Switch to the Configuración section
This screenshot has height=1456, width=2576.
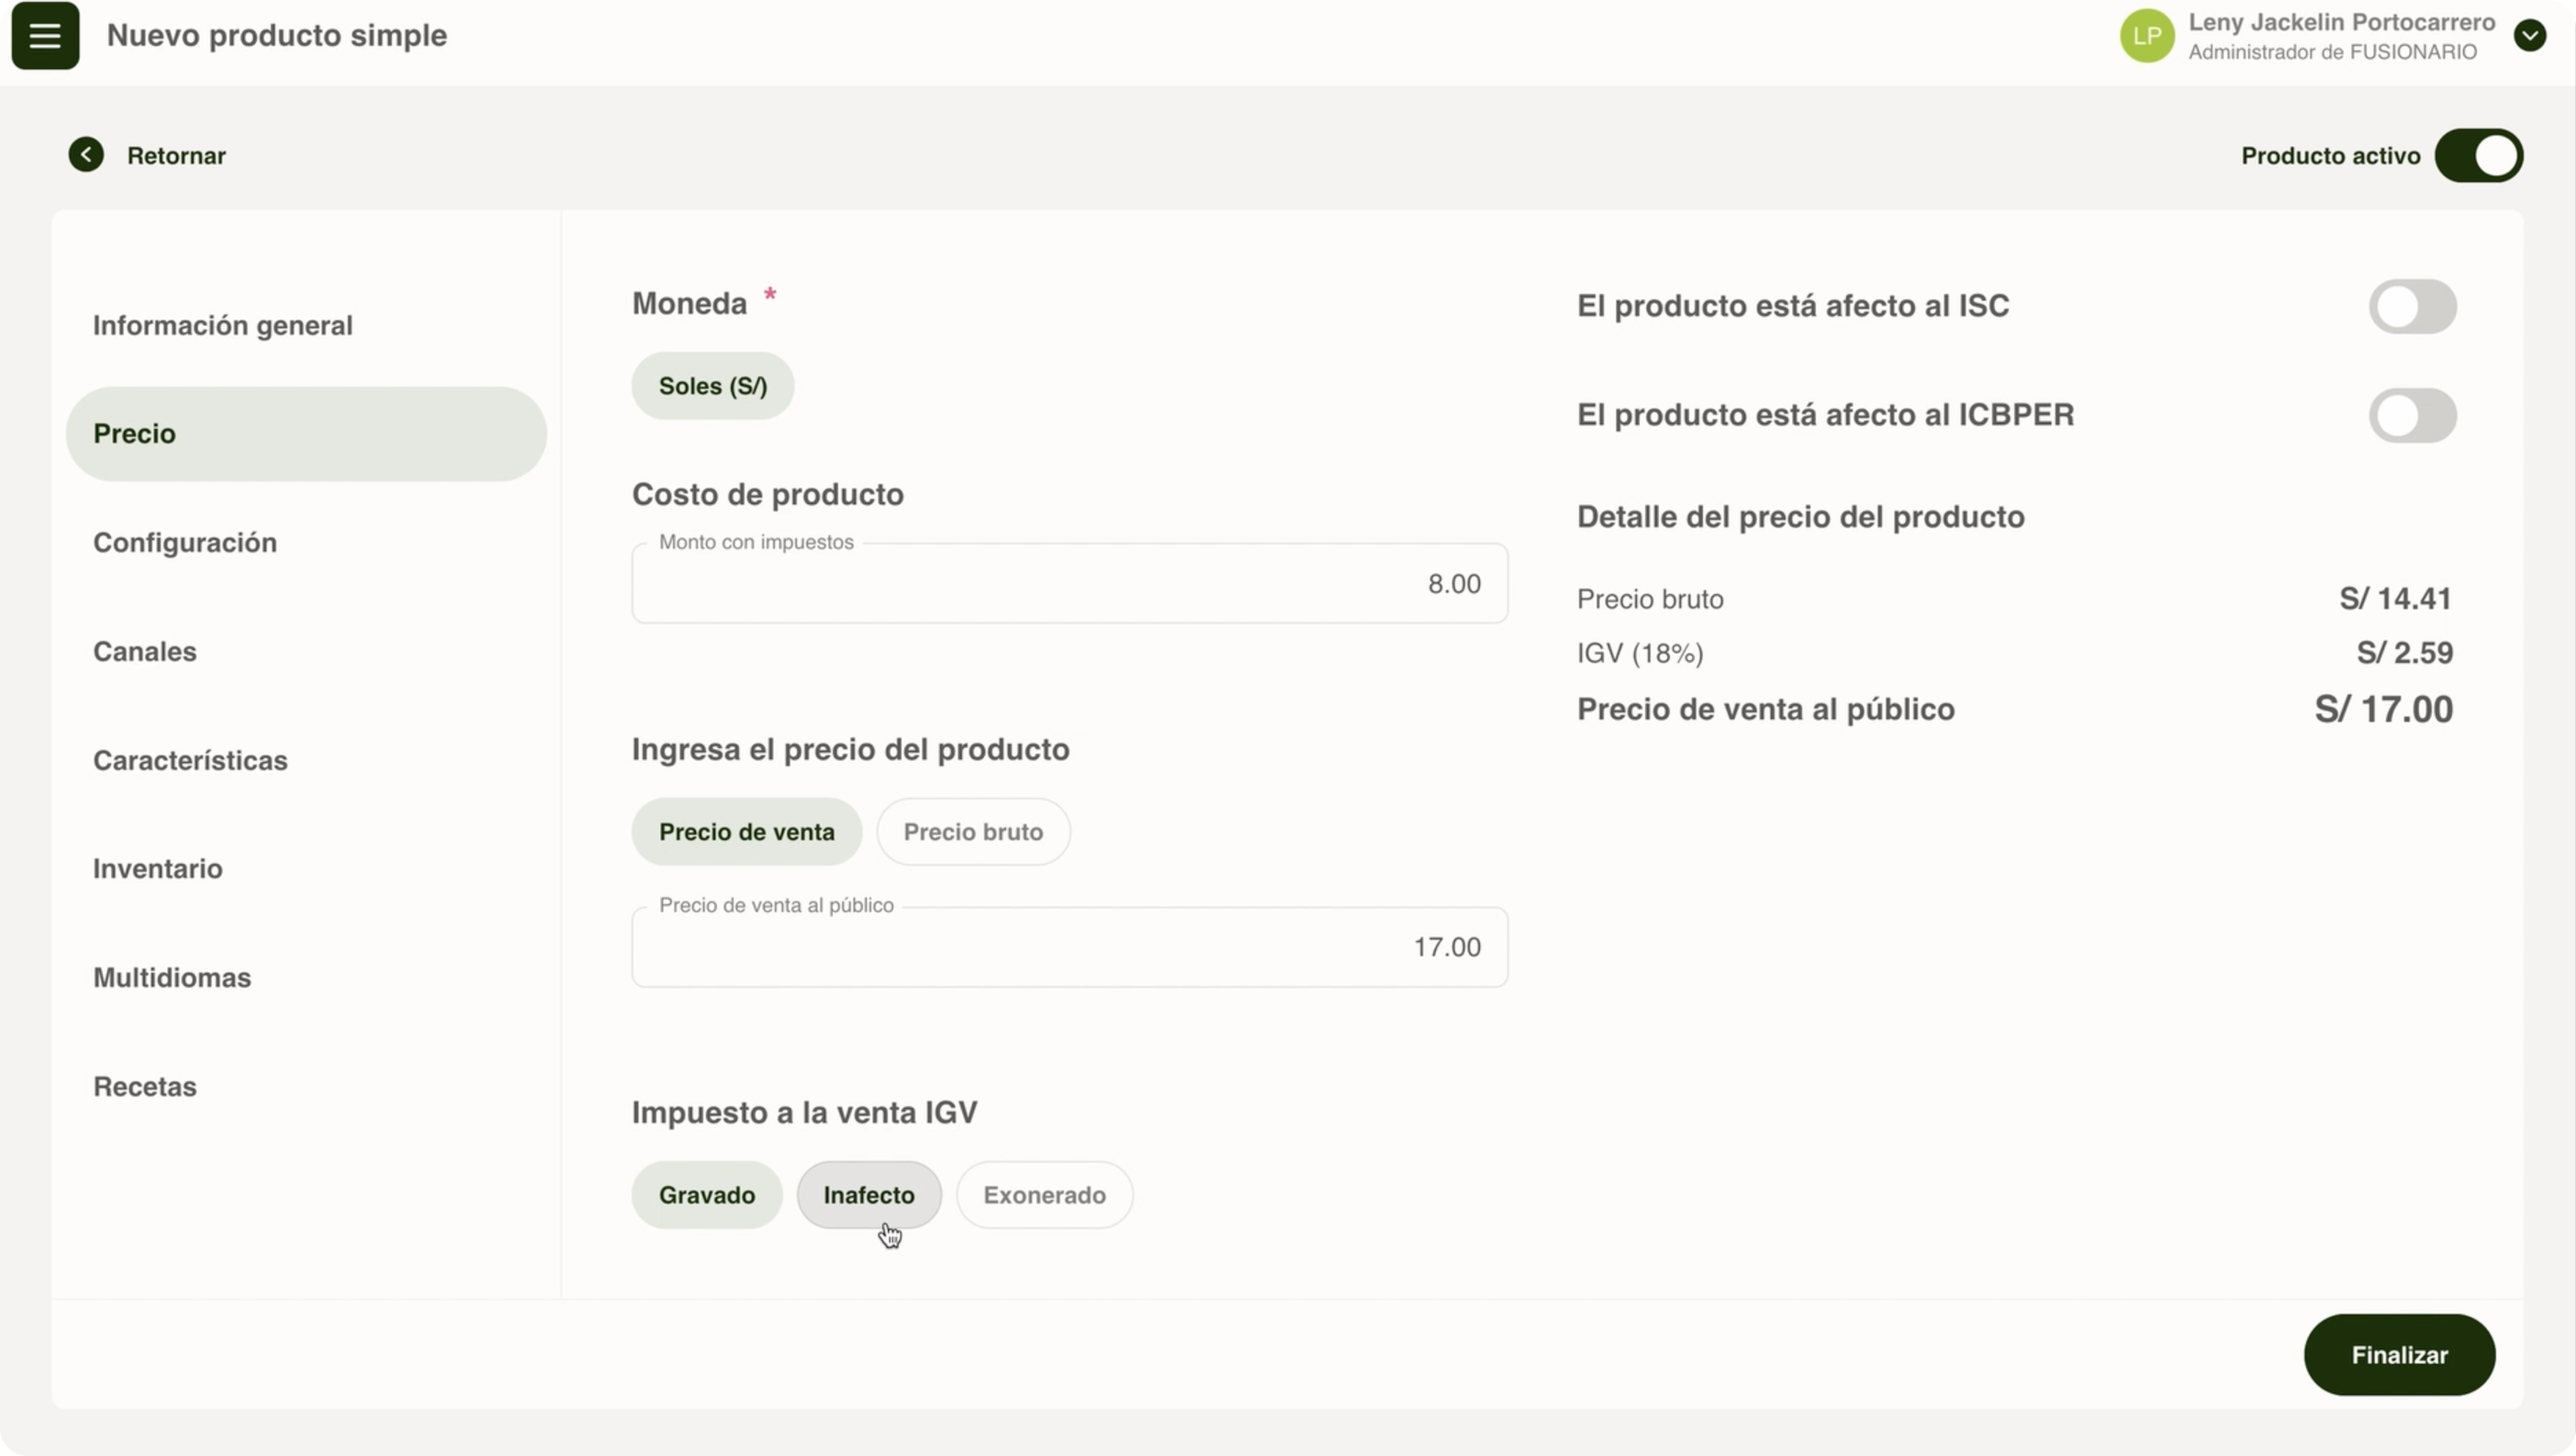pyautogui.click(x=185, y=542)
